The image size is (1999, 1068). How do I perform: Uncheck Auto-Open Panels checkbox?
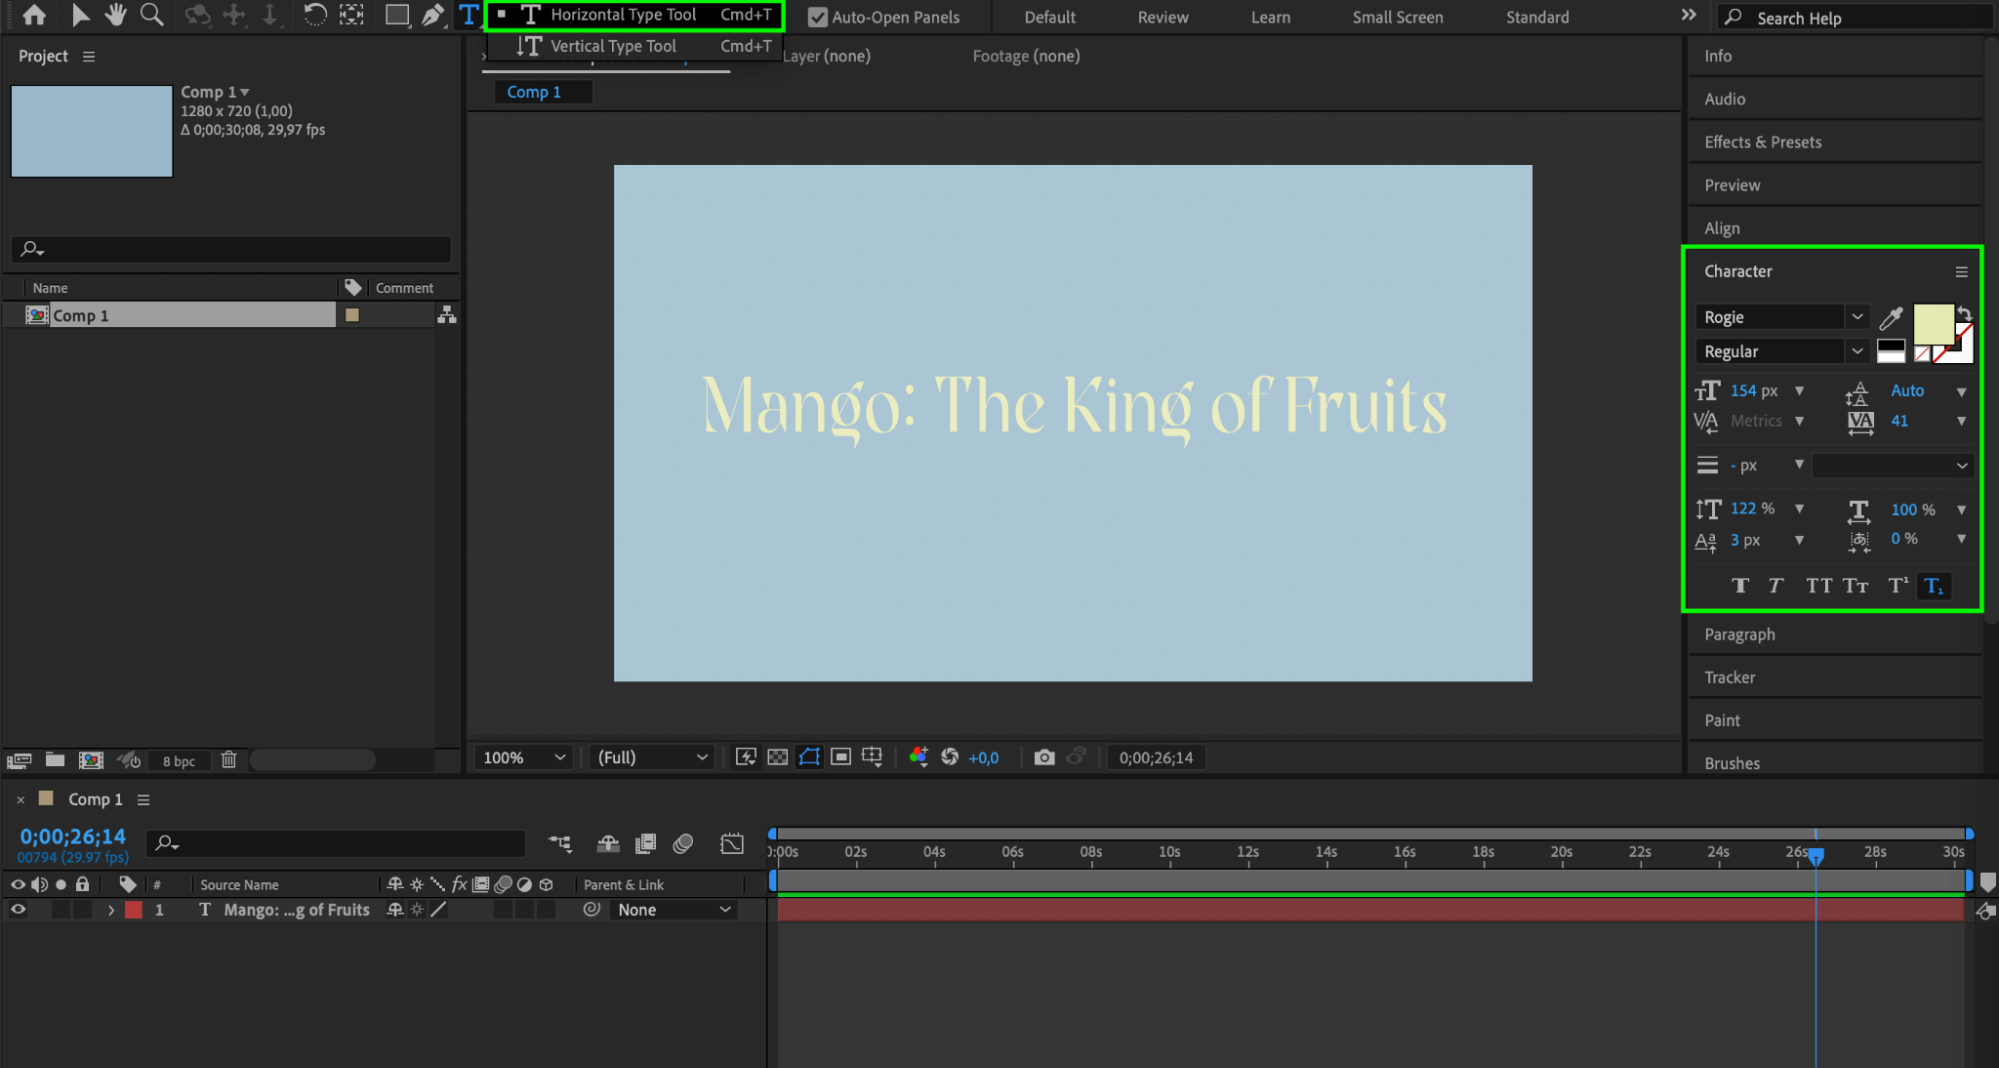pyautogui.click(x=817, y=17)
